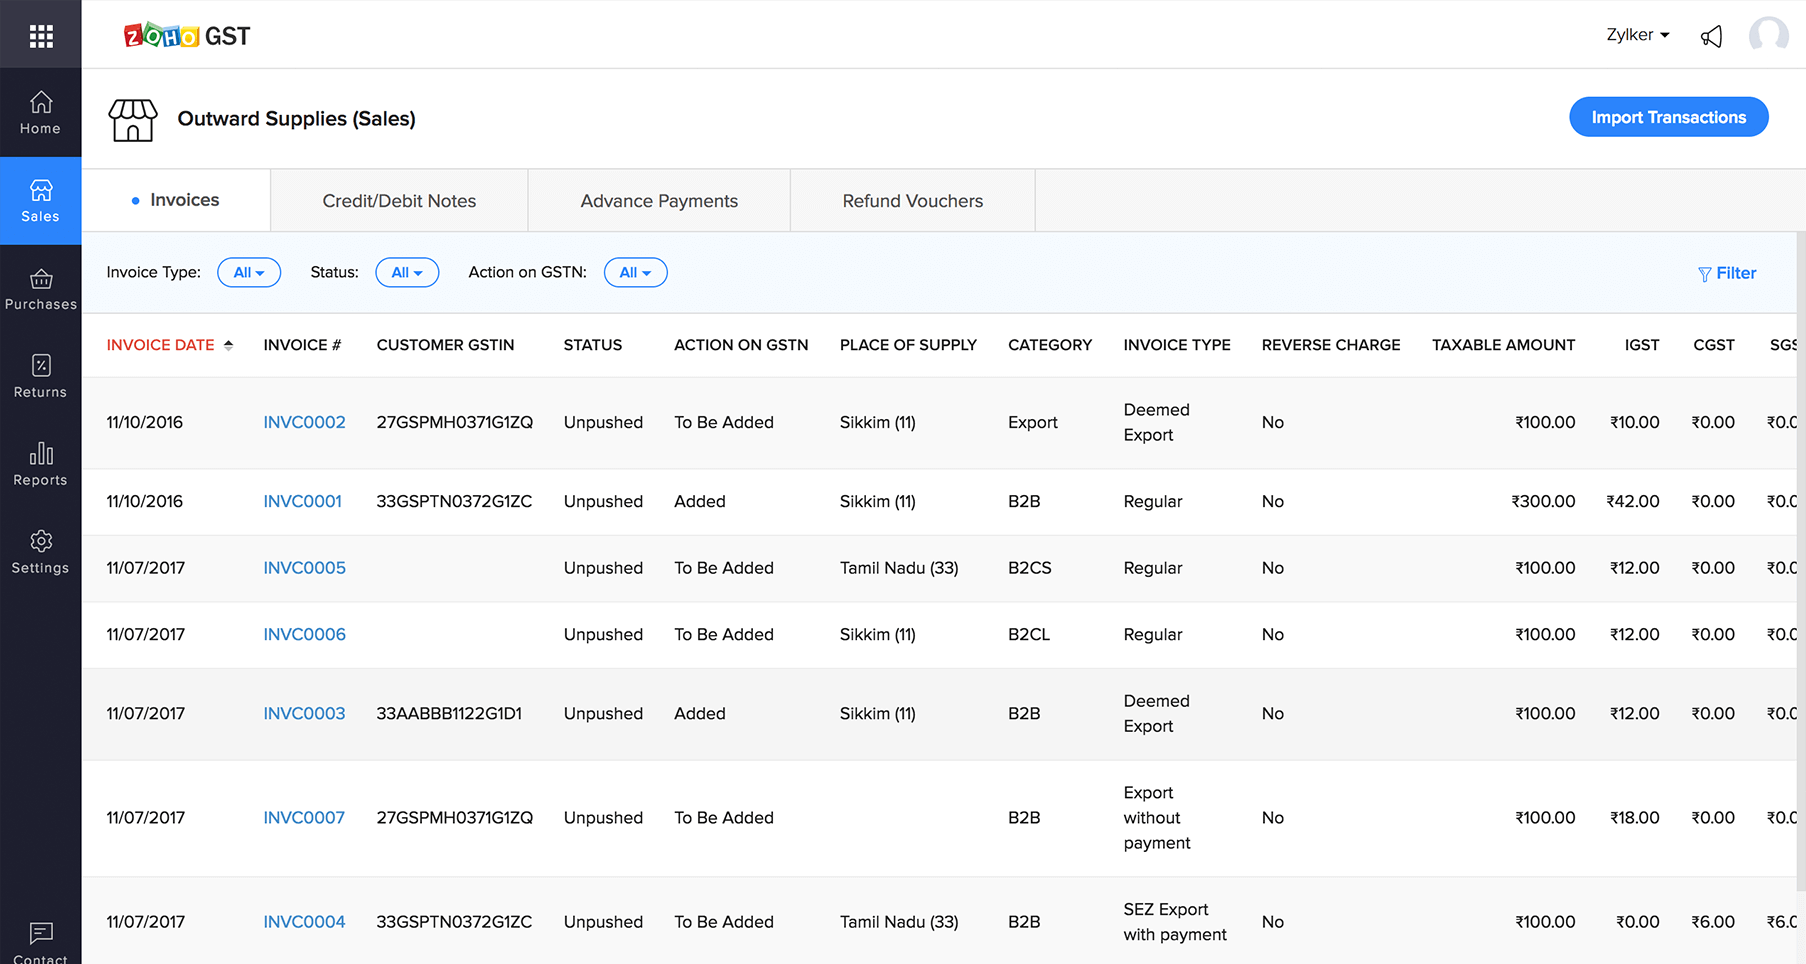Expand the Action on GSTN dropdown
The height and width of the screenshot is (964, 1806).
635,273
